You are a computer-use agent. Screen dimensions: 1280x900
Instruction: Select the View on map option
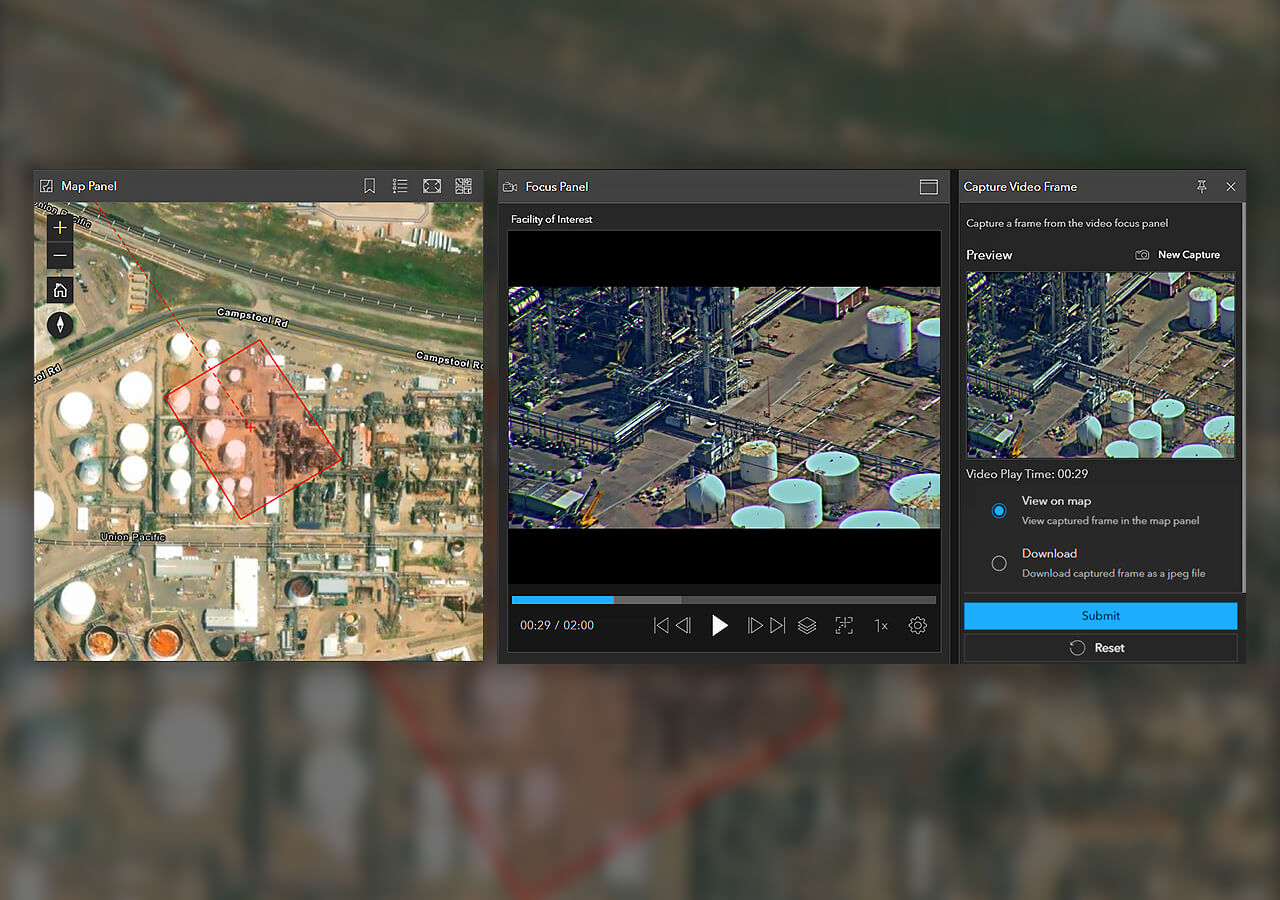(998, 510)
